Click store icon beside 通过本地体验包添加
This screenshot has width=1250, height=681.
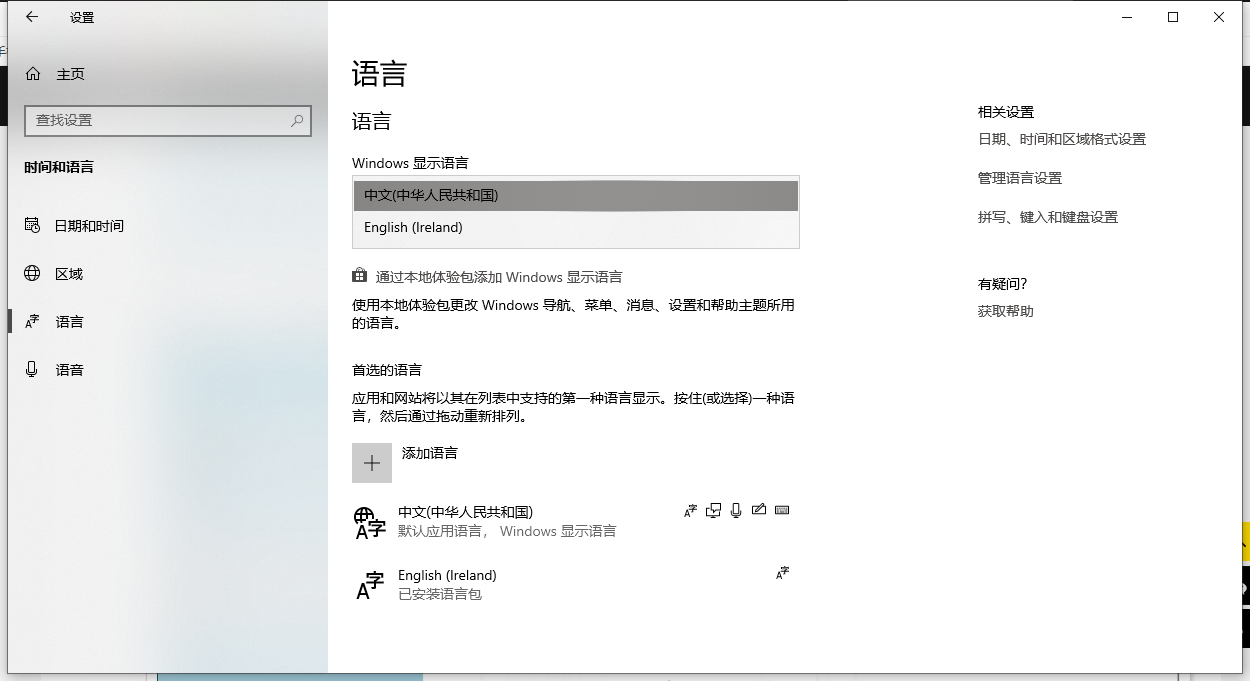(360, 276)
